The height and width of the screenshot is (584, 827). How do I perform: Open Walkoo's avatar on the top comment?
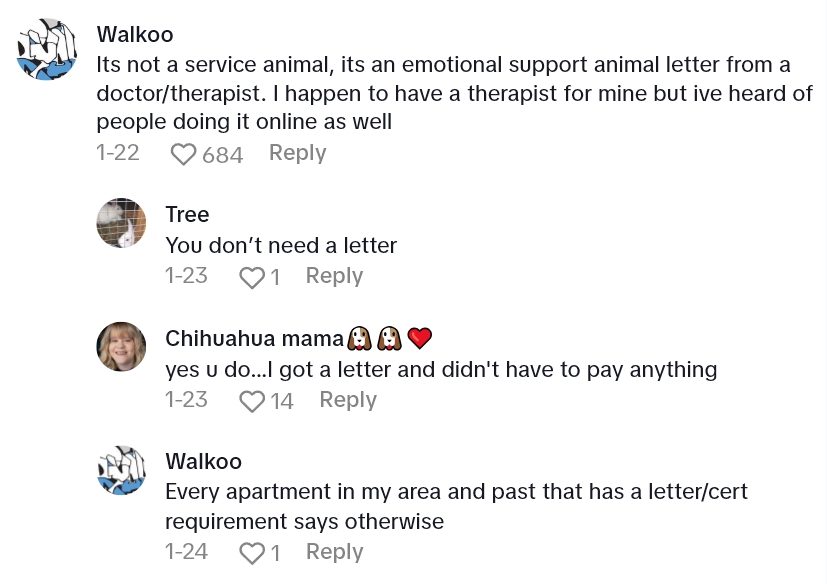coord(47,50)
